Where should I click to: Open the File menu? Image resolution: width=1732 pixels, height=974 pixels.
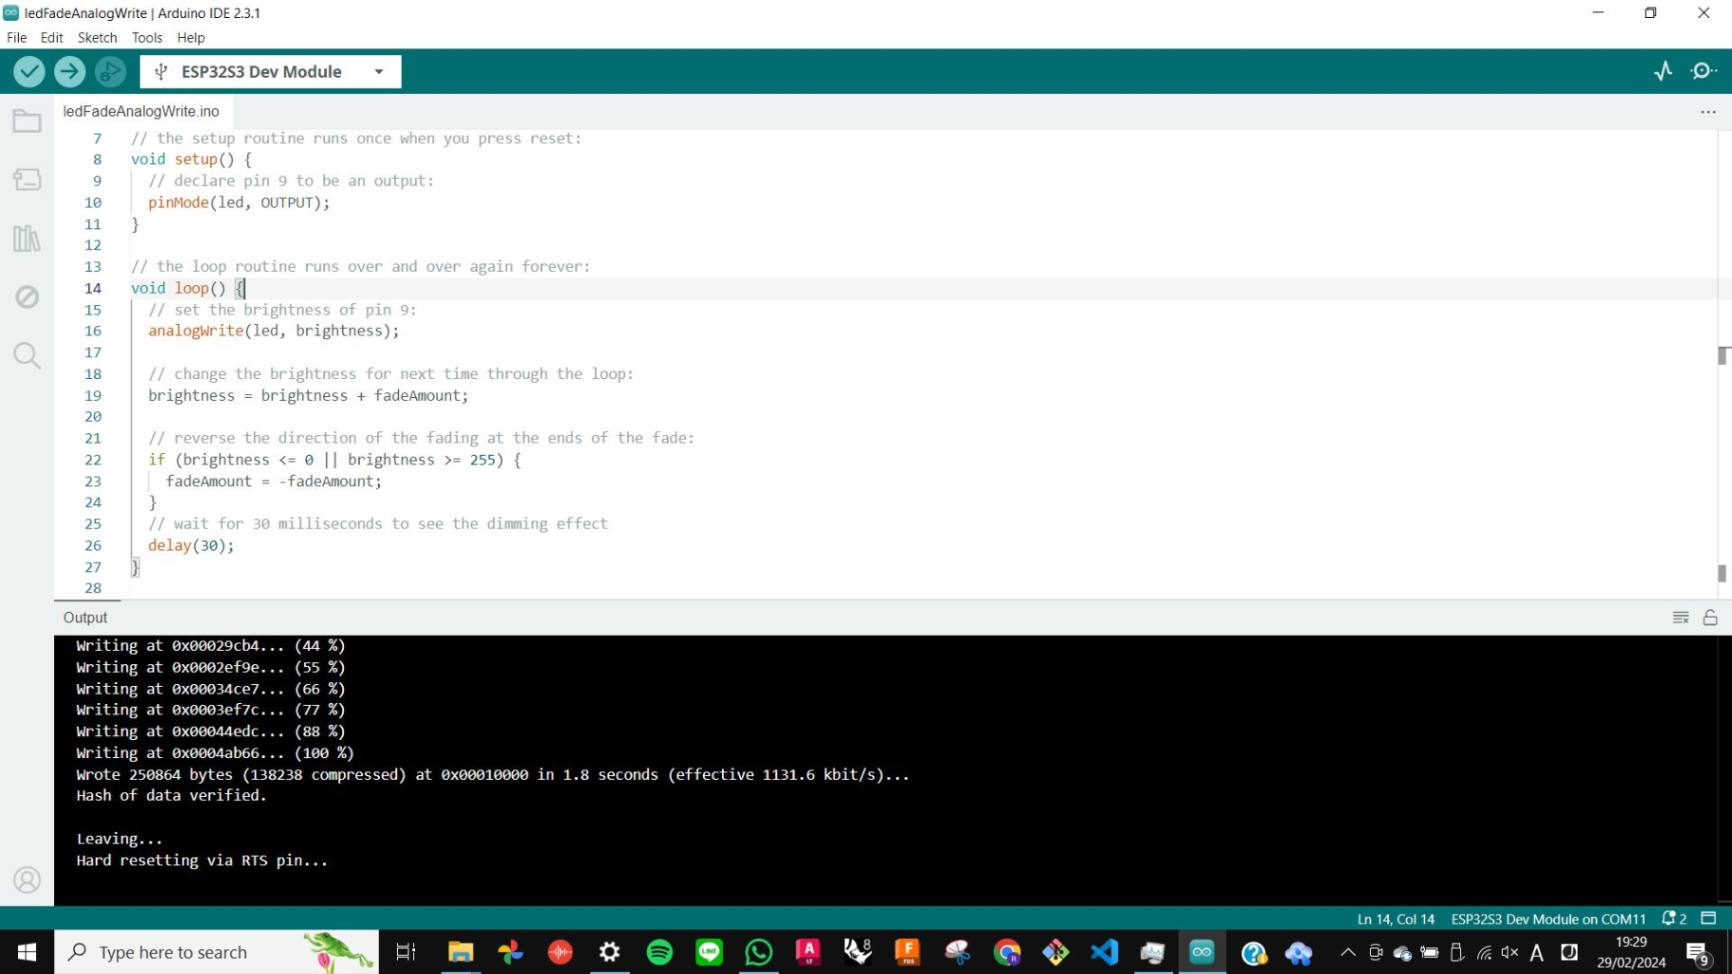[17, 37]
